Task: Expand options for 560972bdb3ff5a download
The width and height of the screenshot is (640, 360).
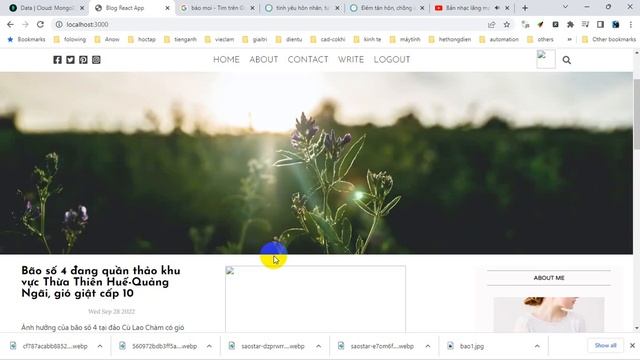Action: (x=209, y=346)
